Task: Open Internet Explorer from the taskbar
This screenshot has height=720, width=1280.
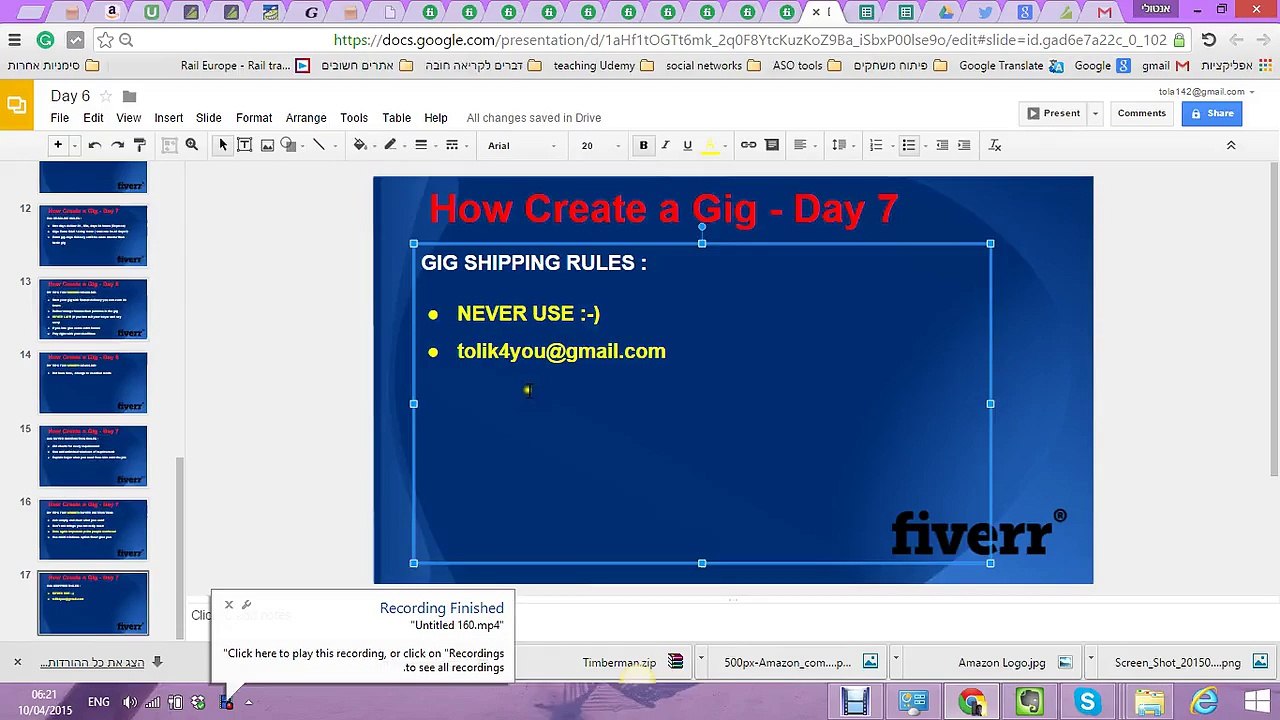Action: pyautogui.click(x=1204, y=702)
